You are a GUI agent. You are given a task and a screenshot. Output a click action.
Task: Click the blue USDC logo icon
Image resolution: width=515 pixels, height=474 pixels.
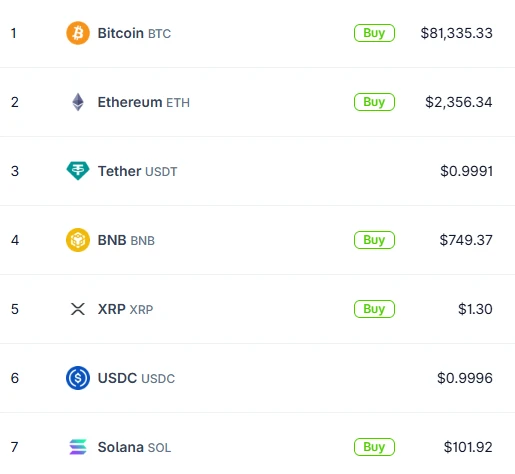[x=78, y=378]
